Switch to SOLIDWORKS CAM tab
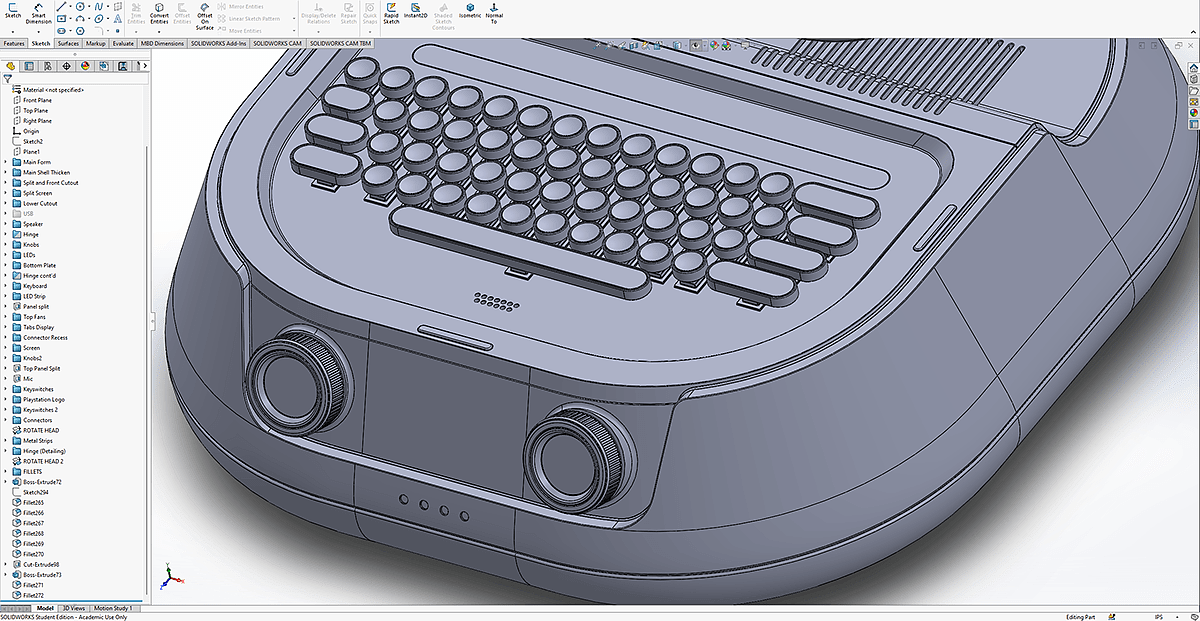Viewport: 1200px width, 621px height. [278, 44]
